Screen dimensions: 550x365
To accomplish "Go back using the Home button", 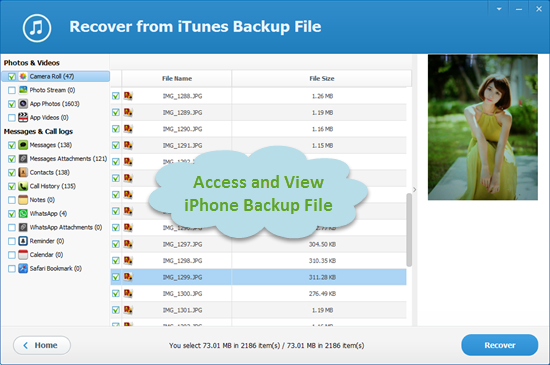I will [x=42, y=345].
